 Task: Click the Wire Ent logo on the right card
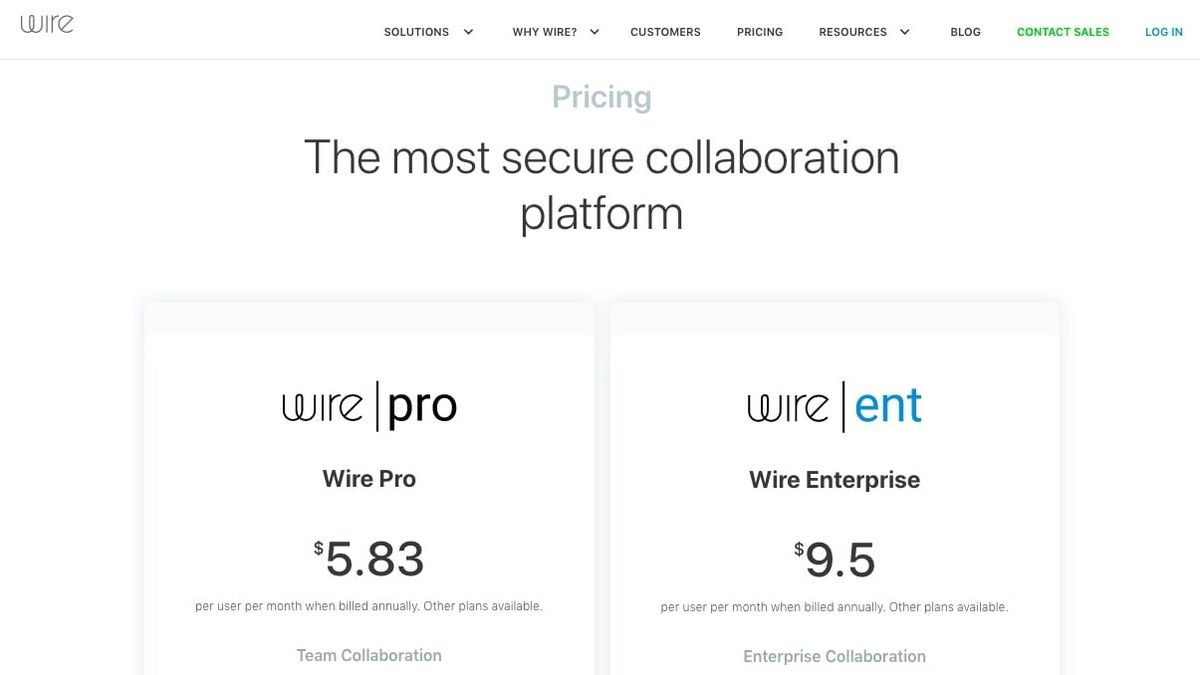[x=834, y=404]
